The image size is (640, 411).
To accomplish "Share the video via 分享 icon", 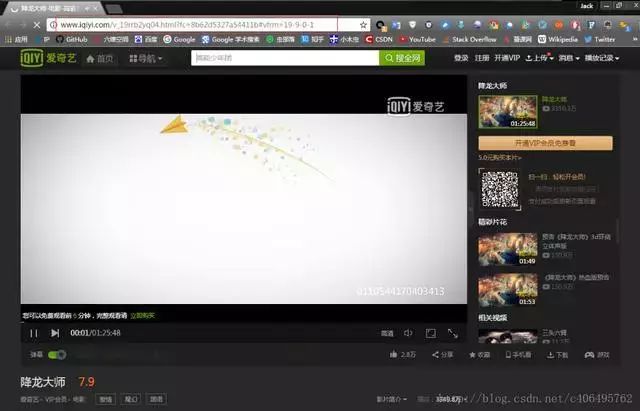I will click(443, 355).
